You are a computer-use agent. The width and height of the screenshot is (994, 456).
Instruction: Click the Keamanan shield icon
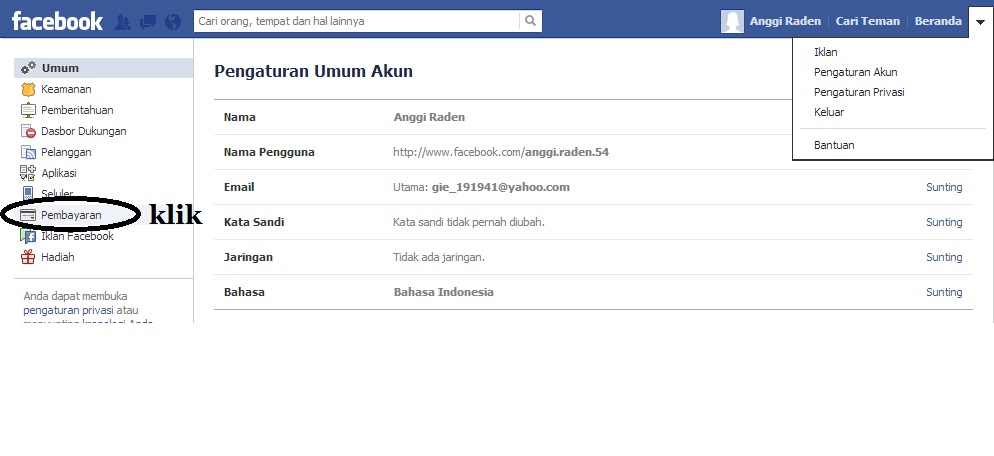point(29,89)
